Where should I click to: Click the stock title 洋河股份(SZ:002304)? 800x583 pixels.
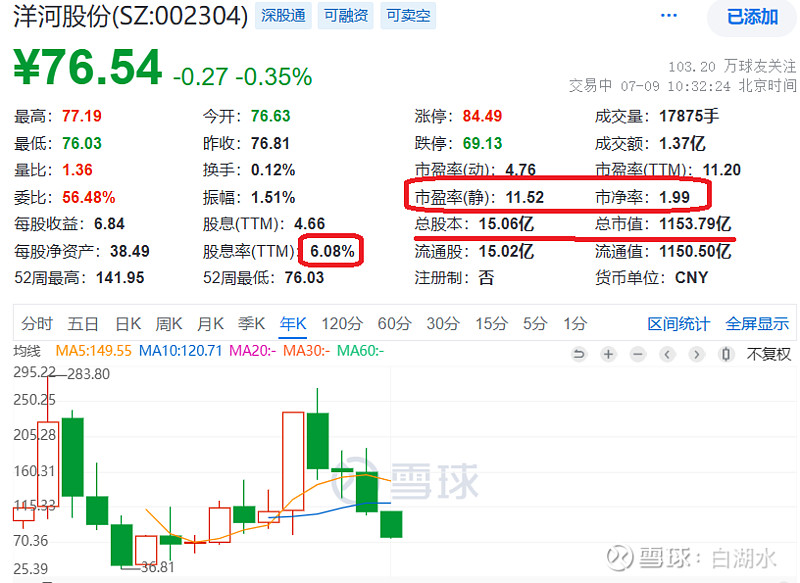[131, 16]
